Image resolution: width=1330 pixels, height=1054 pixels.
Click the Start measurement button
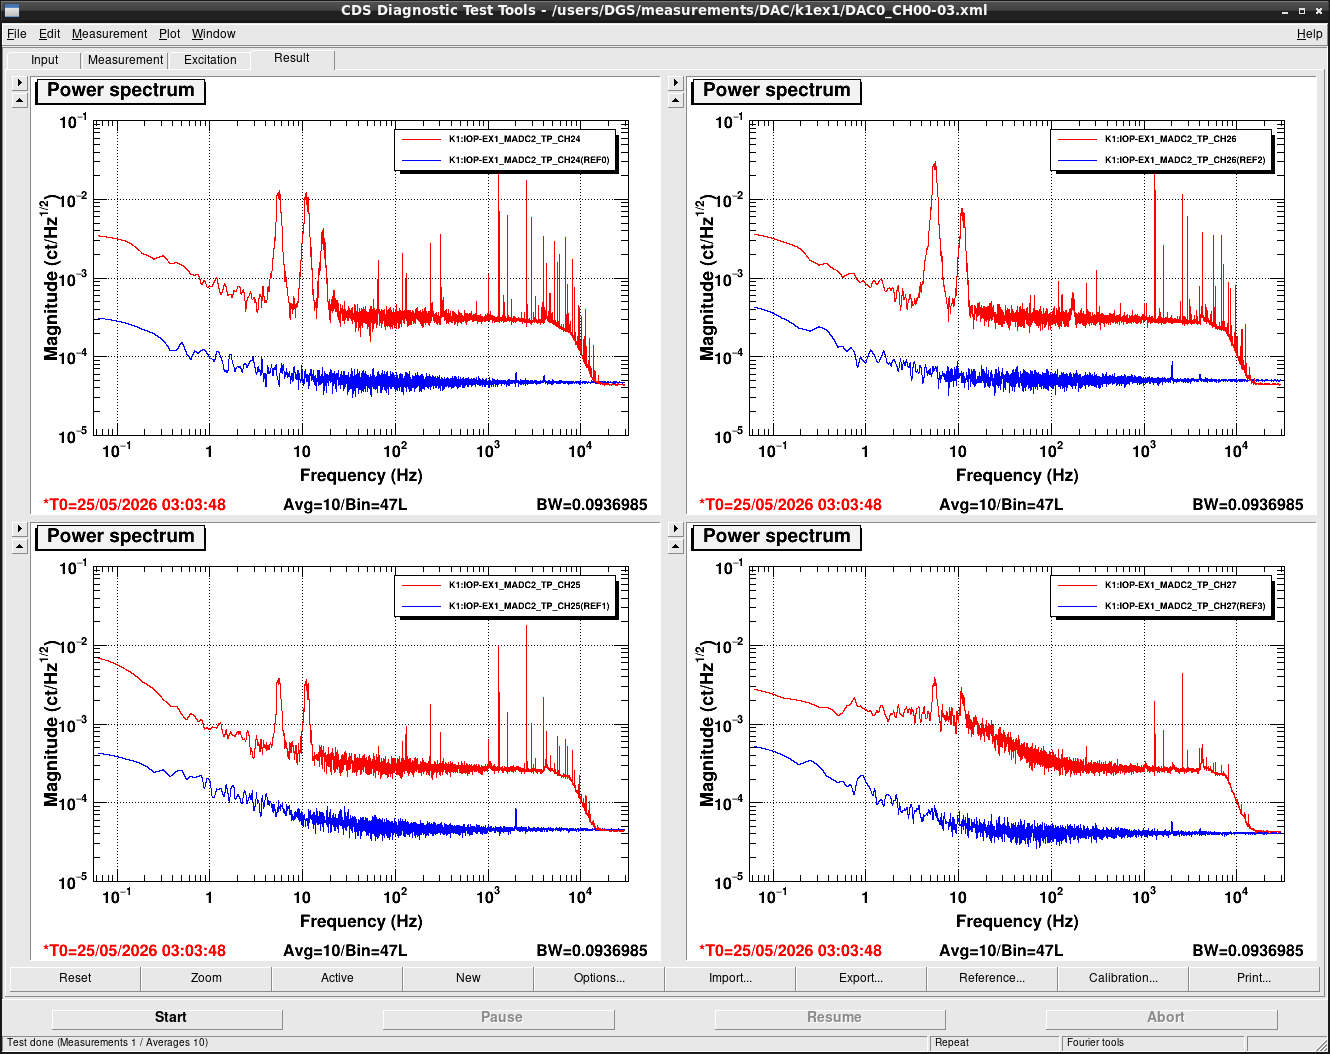pos(168,1017)
